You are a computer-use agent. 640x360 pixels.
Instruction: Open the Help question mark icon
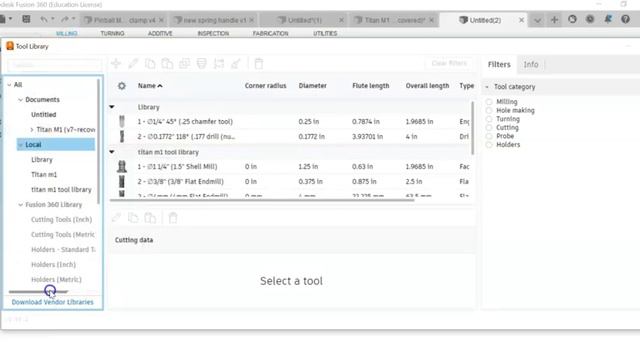(x=625, y=19)
